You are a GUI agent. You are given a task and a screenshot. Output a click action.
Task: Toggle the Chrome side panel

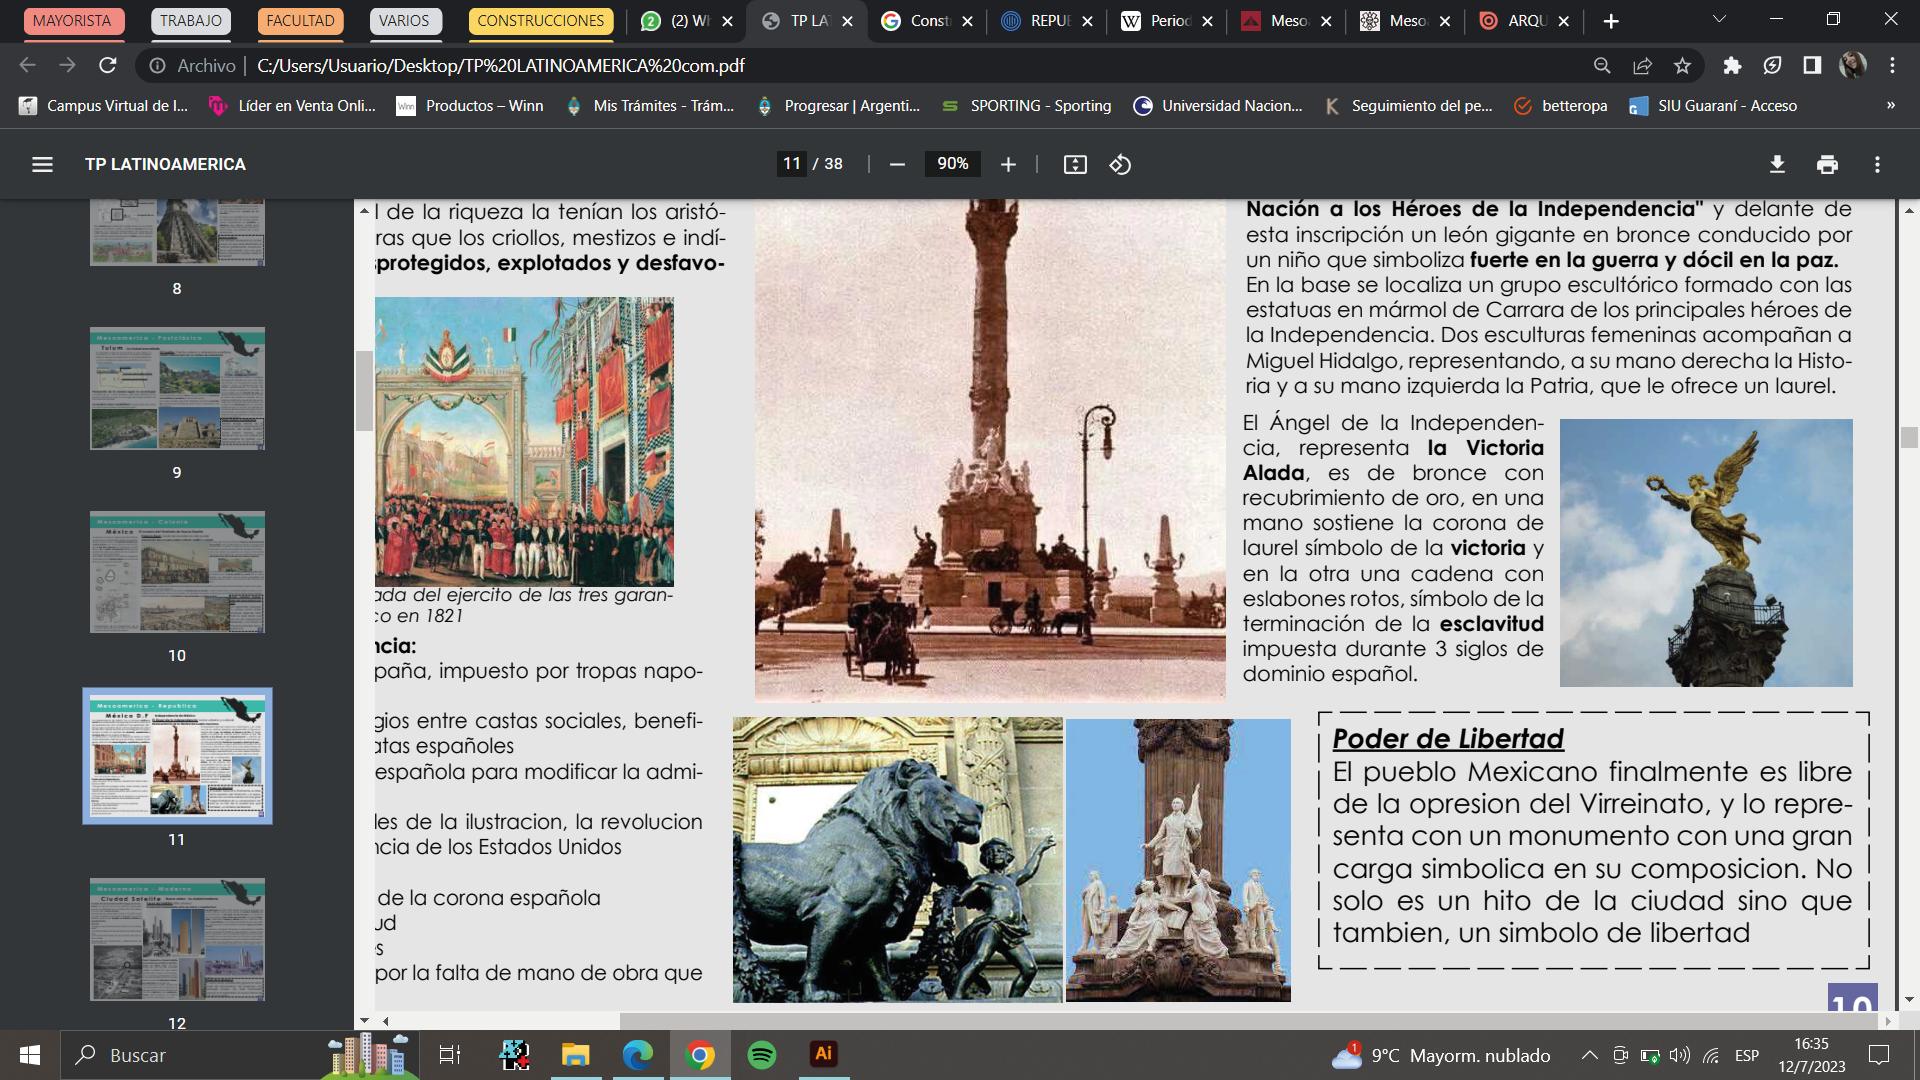(1812, 65)
